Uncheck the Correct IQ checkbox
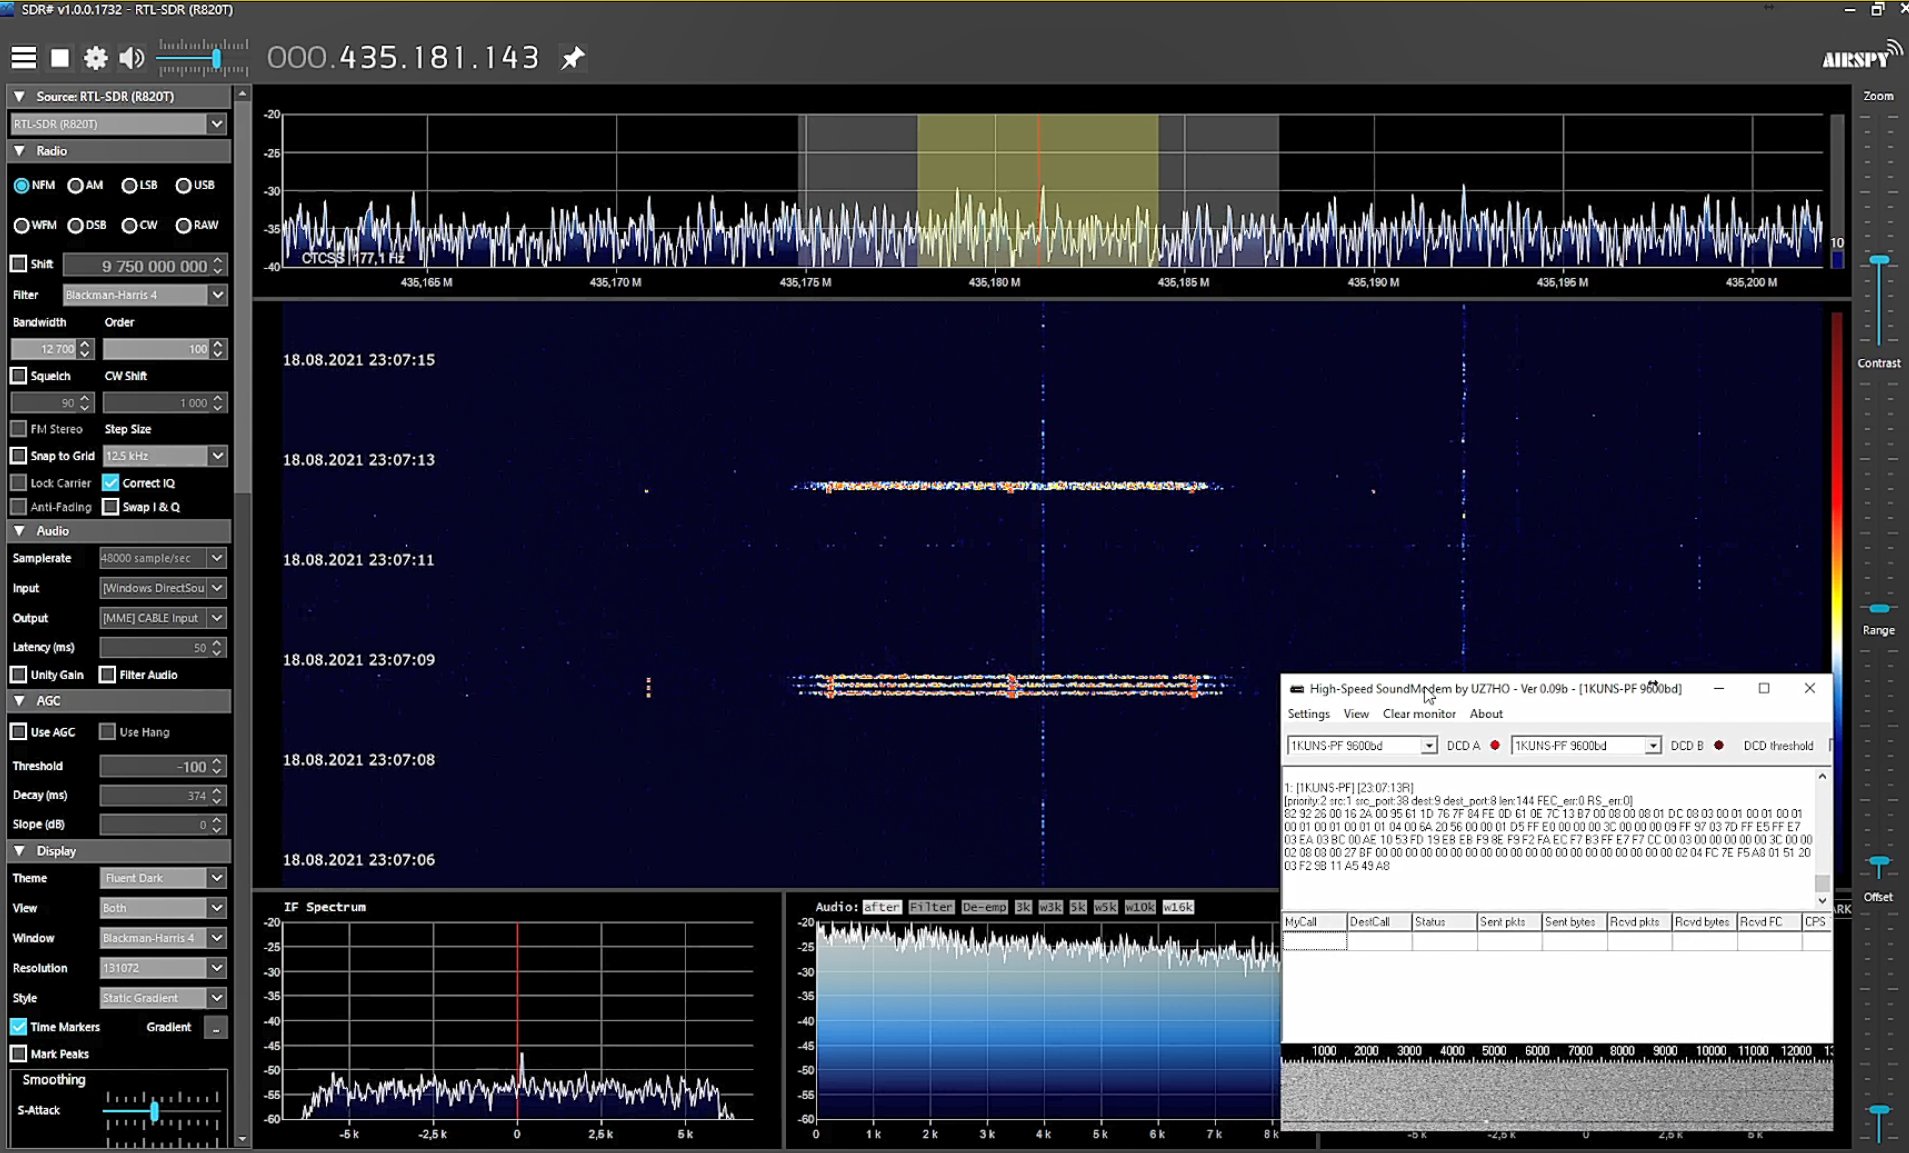The height and width of the screenshot is (1153, 1909). coord(112,482)
